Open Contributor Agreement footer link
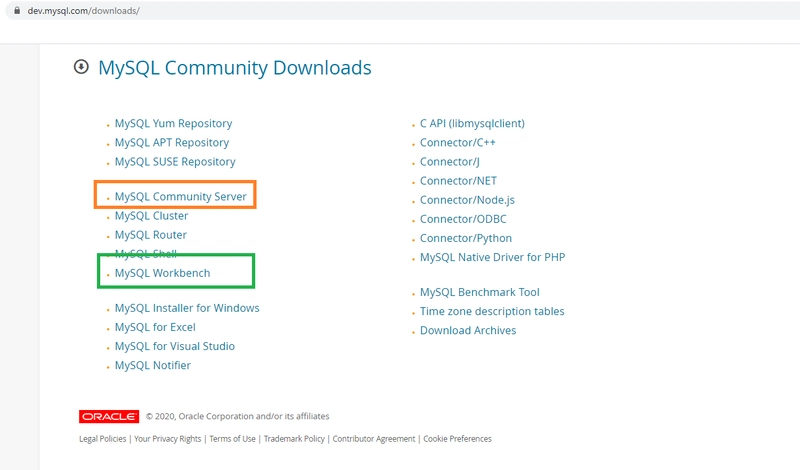 click(x=374, y=439)
